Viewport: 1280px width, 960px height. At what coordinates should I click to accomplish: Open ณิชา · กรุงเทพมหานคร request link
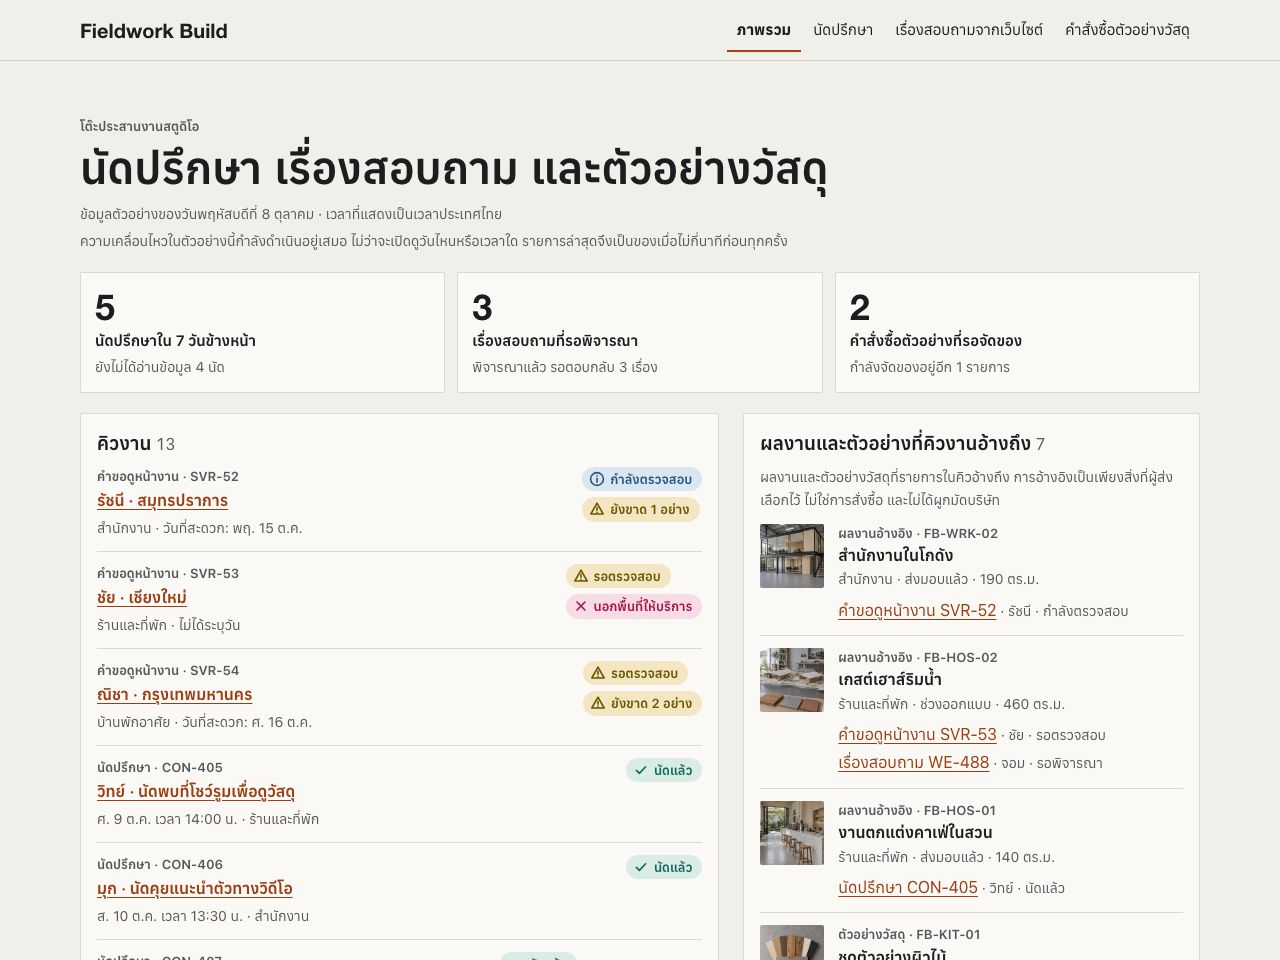pyautogui.click(x=174, y=695)
